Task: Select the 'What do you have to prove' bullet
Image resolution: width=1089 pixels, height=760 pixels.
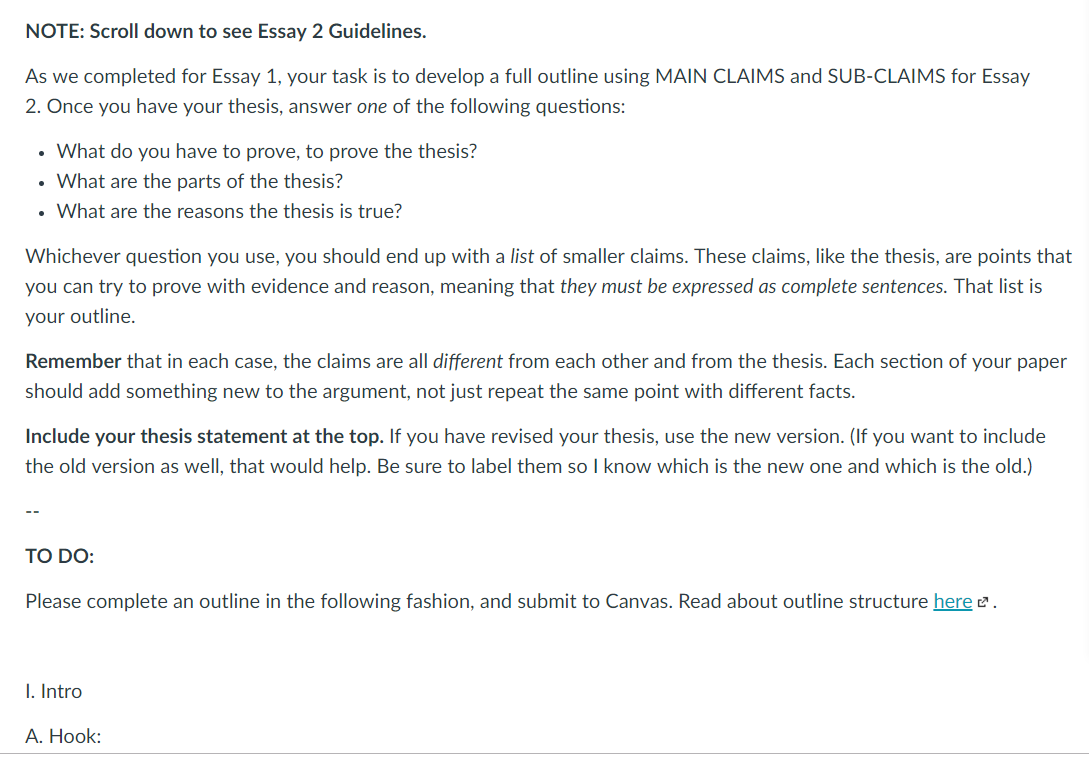Action: [267, 151]
